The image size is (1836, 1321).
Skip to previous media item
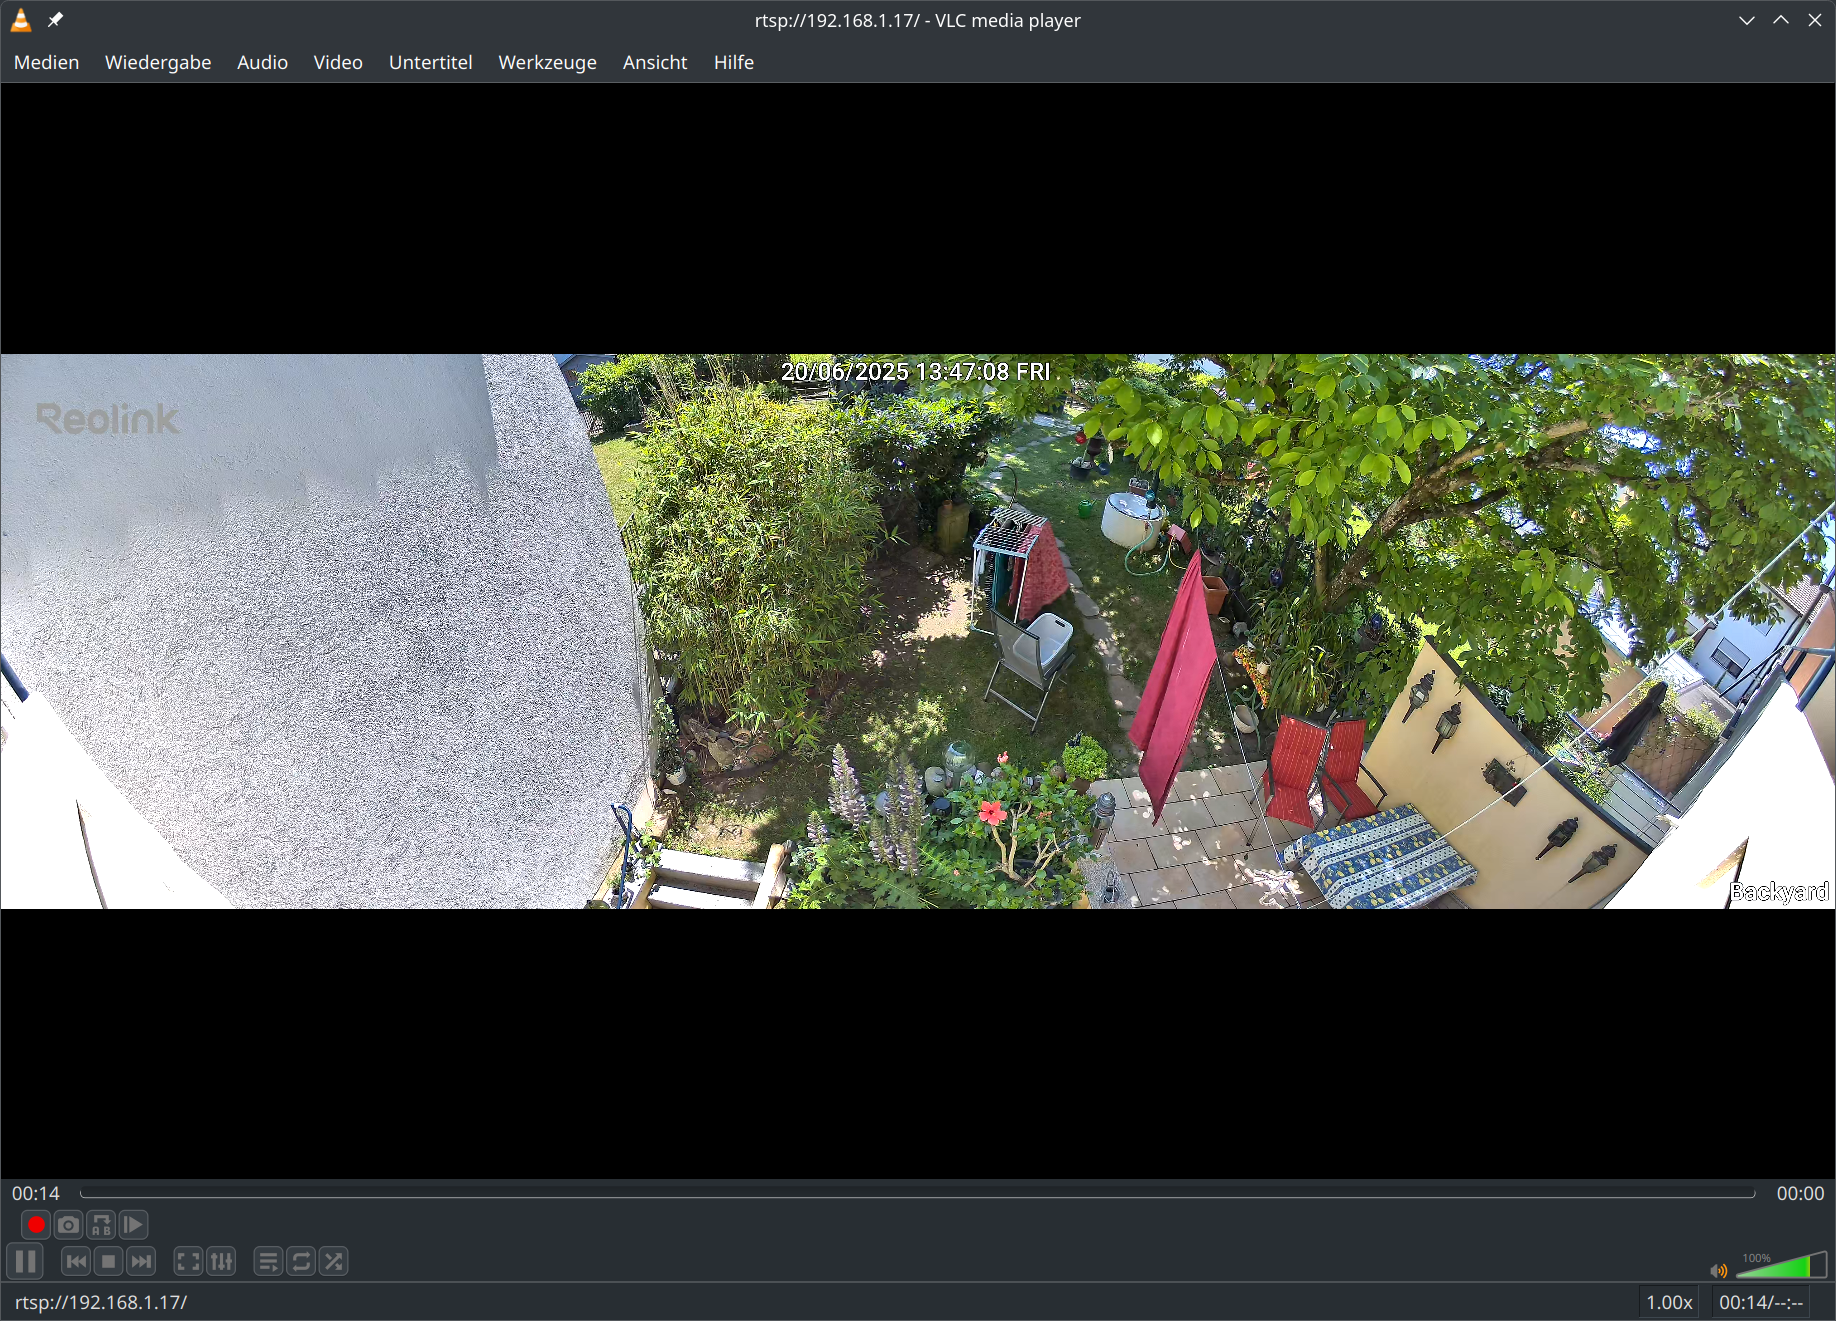(76, 1262)
